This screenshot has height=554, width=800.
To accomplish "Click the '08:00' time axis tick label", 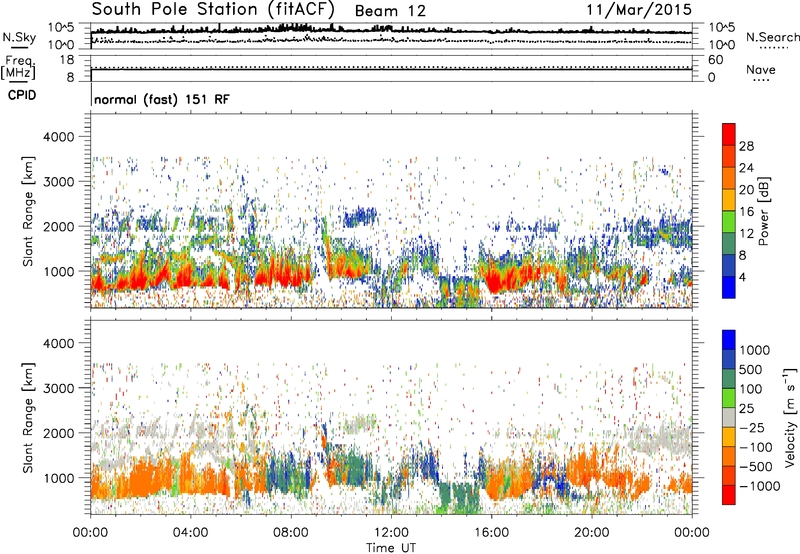I will 290,533.
